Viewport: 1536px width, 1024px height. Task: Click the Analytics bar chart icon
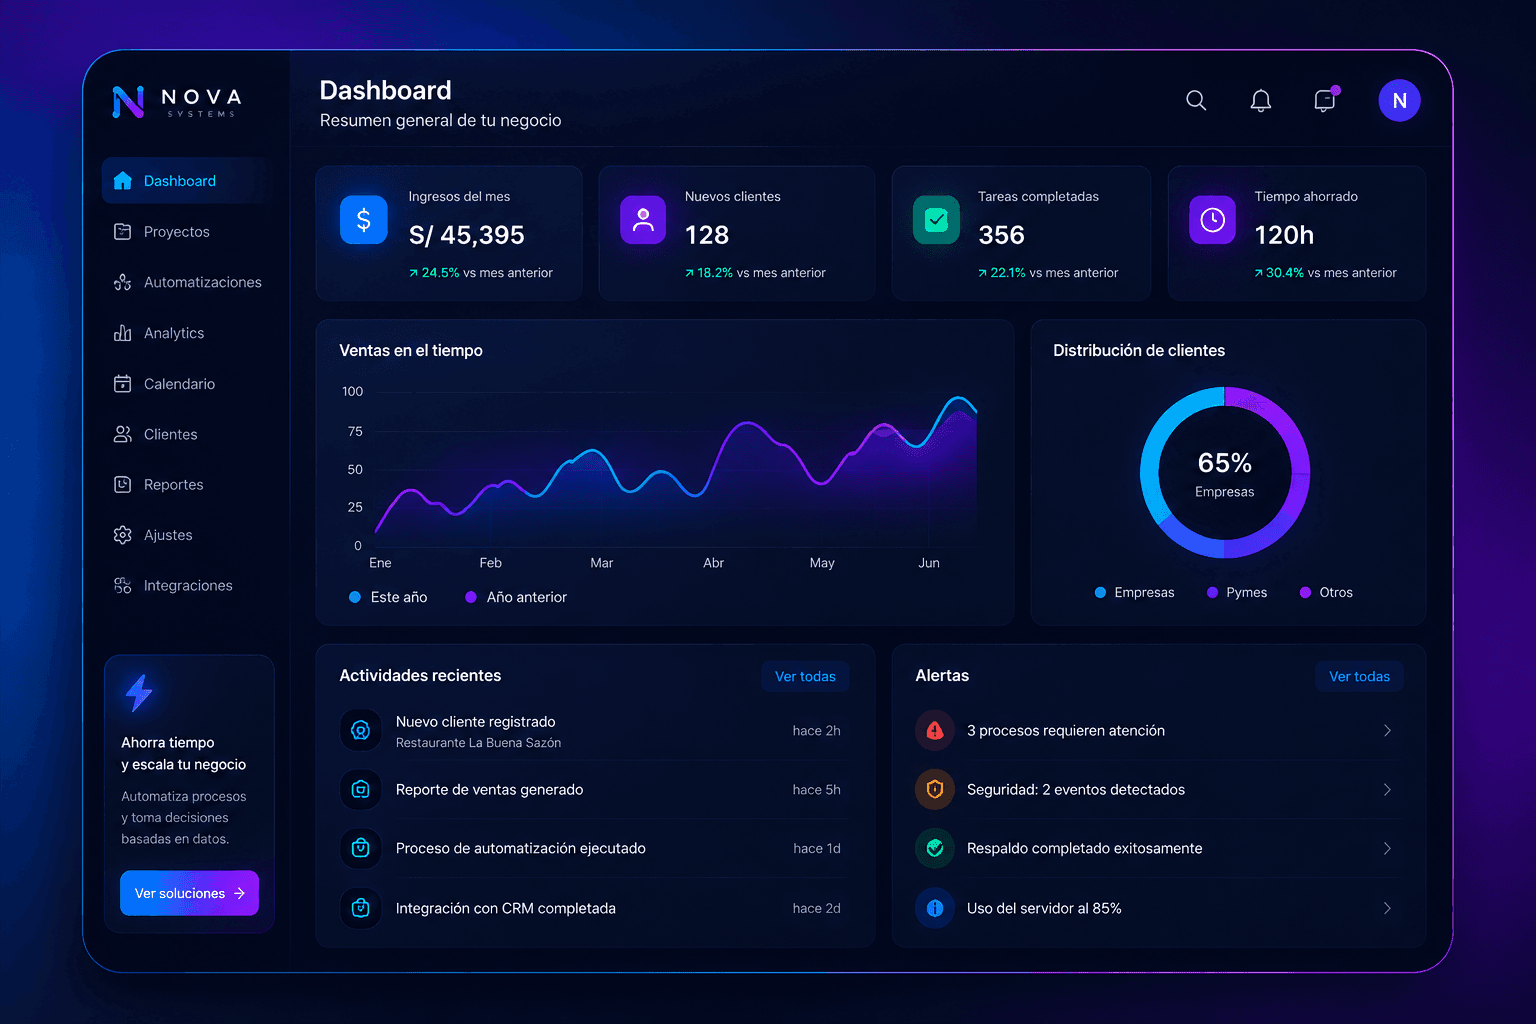pyautogui.click(x=123, y=333)
